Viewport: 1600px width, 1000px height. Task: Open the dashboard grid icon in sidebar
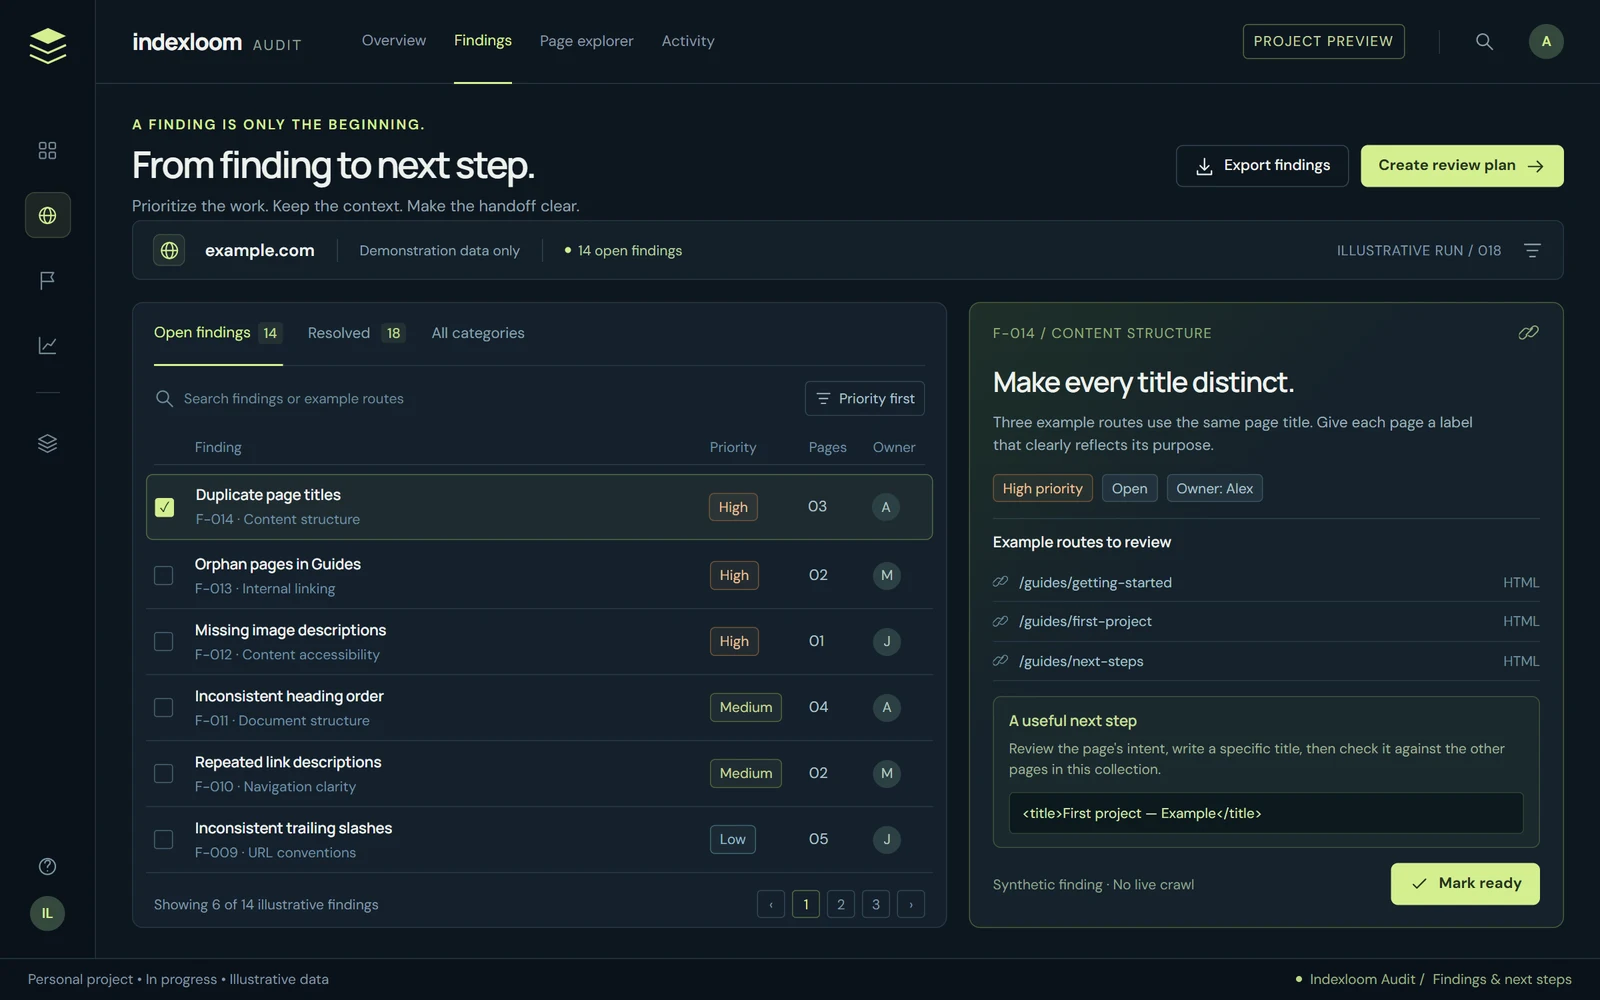tap(47, 150)
